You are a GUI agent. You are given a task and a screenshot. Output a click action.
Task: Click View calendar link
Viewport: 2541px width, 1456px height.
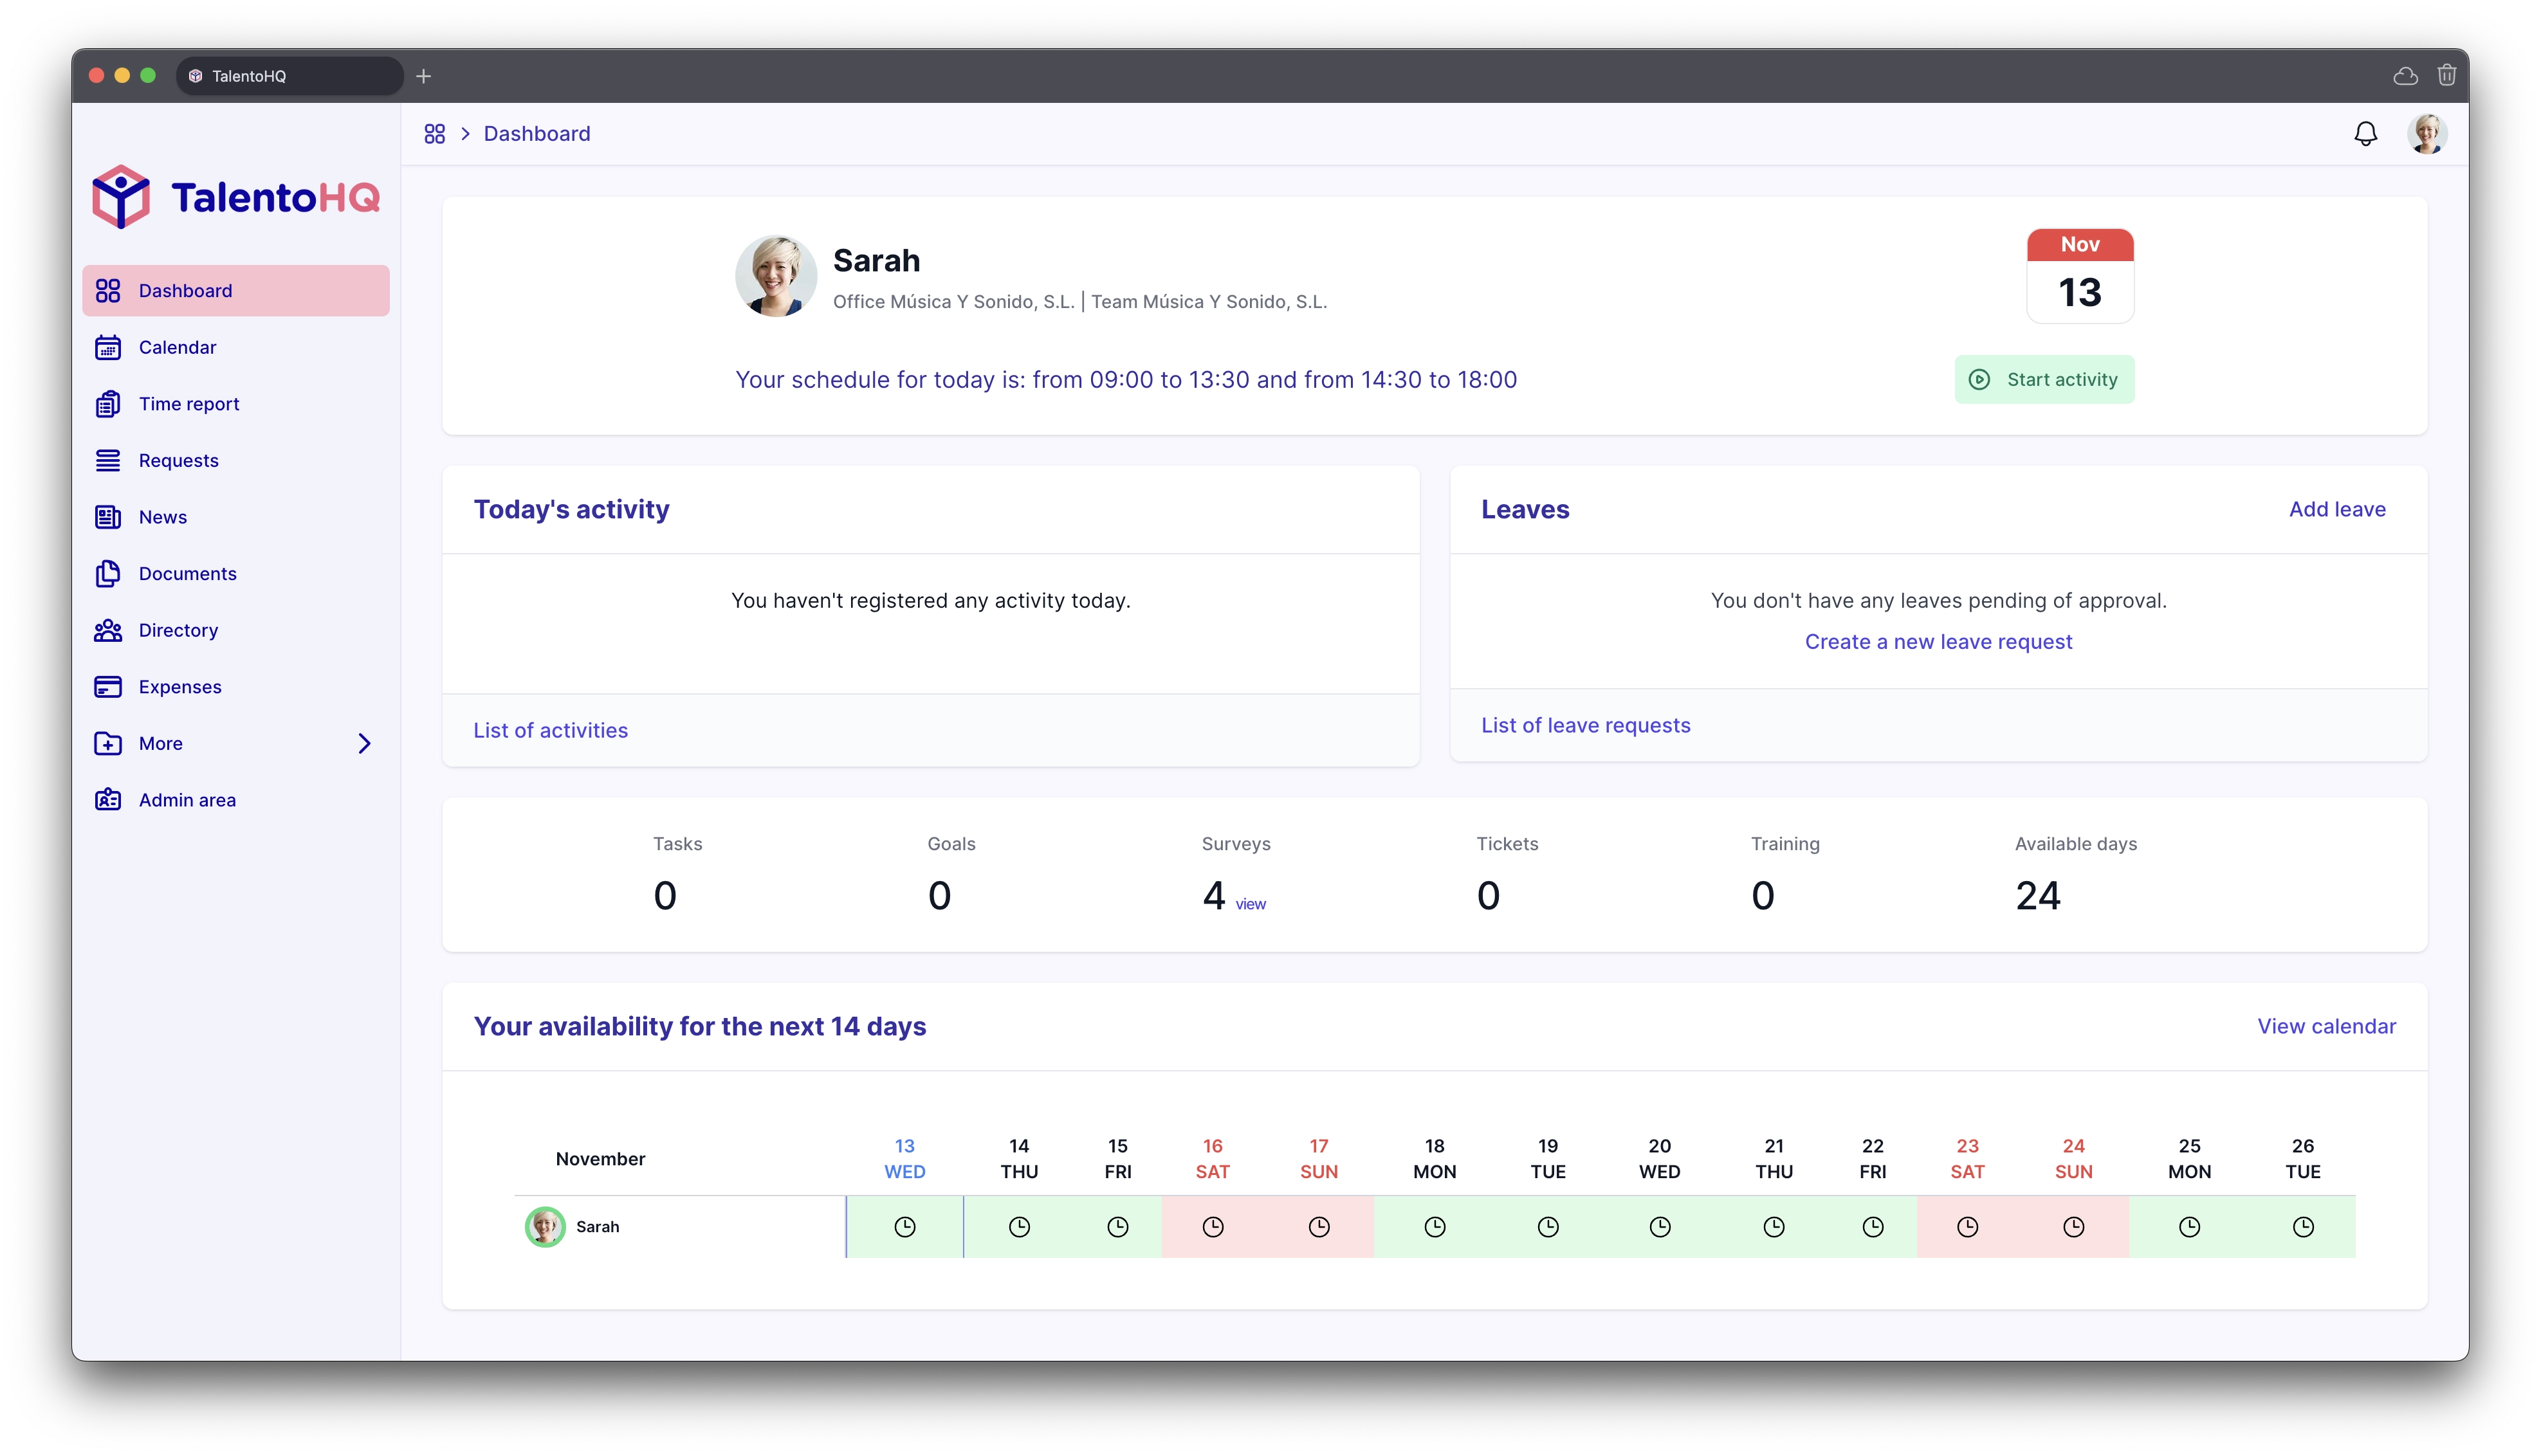(2326, 1026)
